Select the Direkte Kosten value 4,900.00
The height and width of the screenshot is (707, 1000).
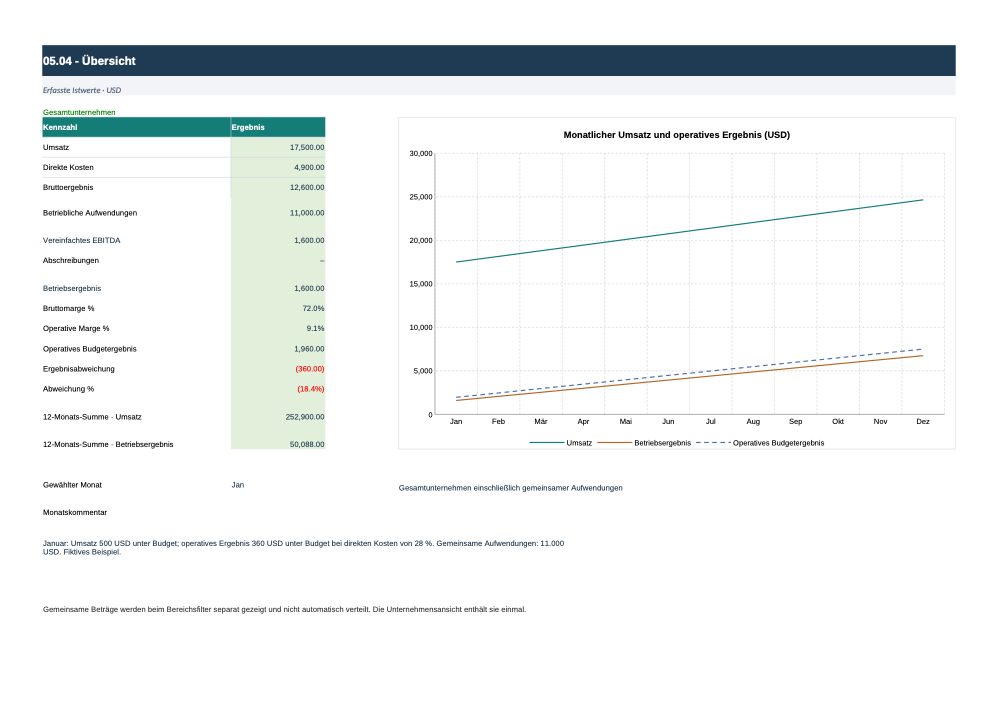coord(309,168)
